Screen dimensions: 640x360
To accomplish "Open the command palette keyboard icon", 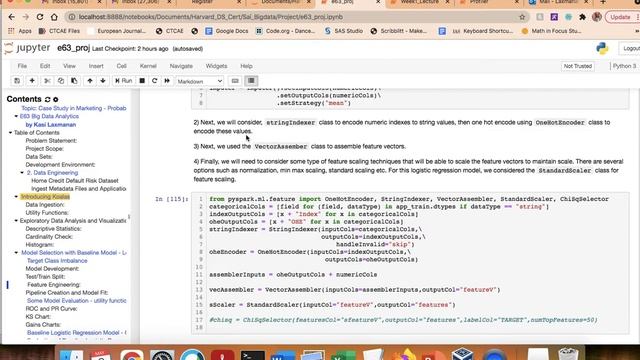I will (235, 81).
